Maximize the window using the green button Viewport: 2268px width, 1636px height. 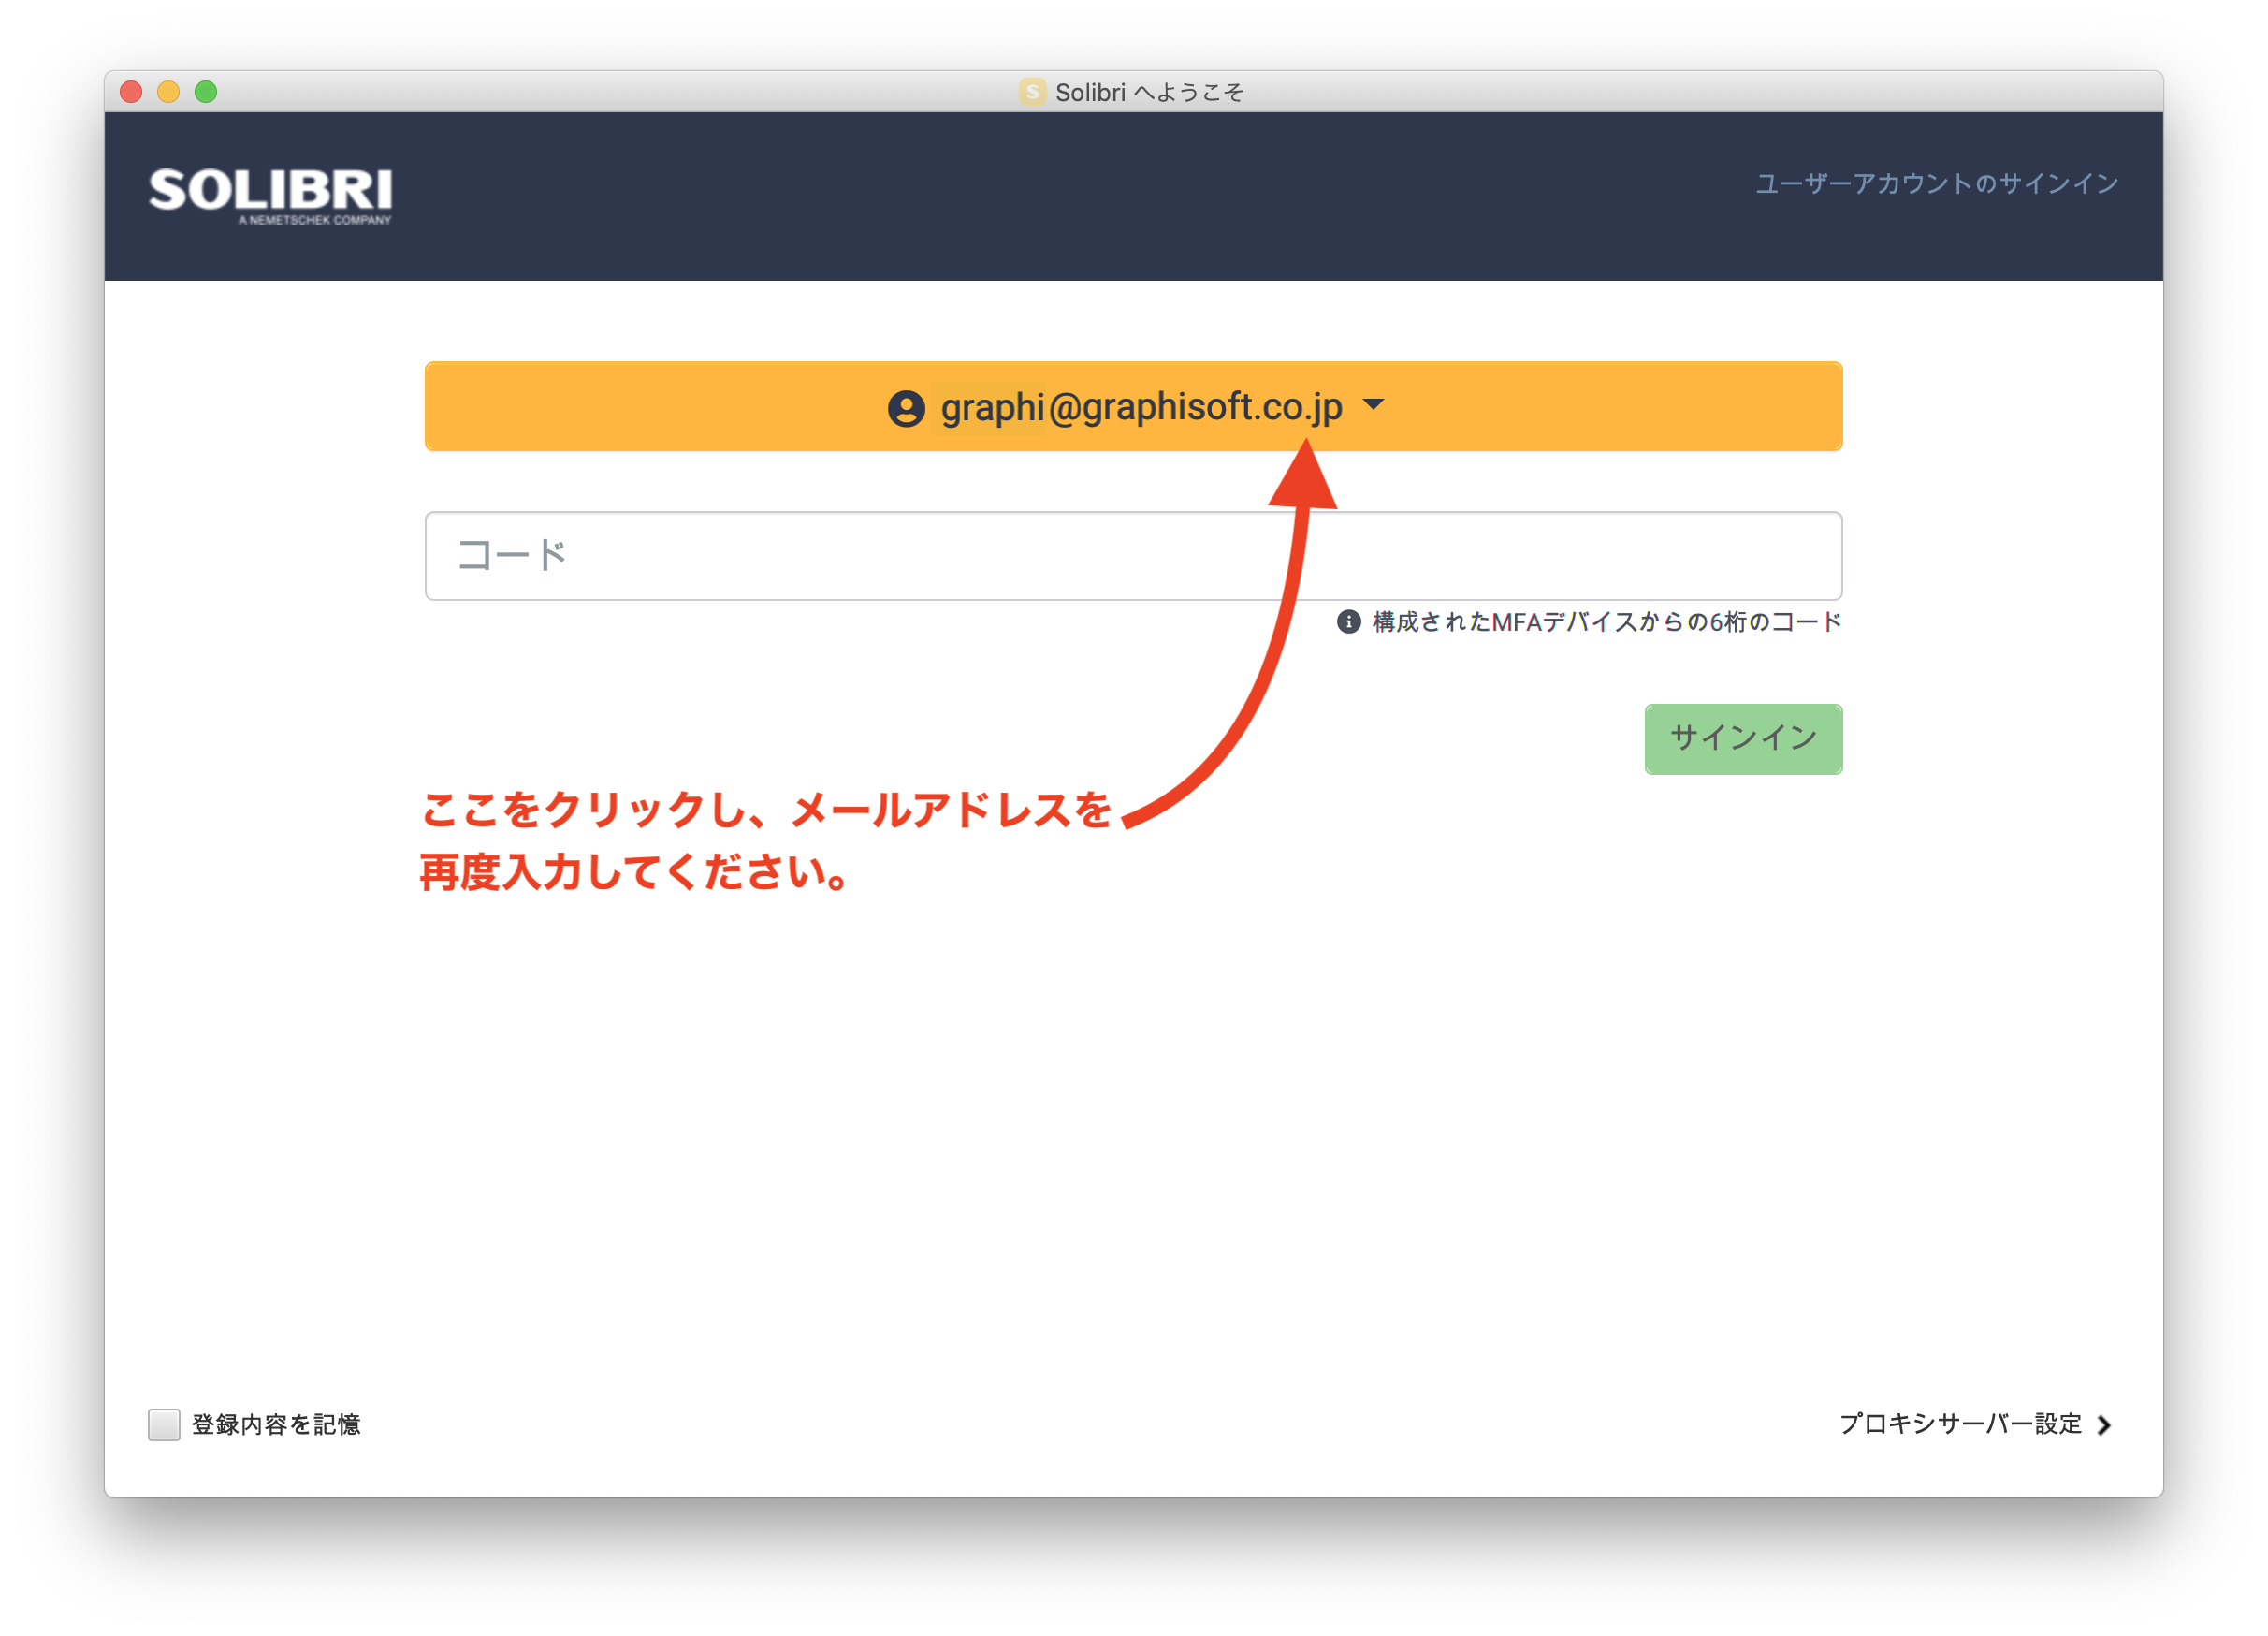[206, 92]
